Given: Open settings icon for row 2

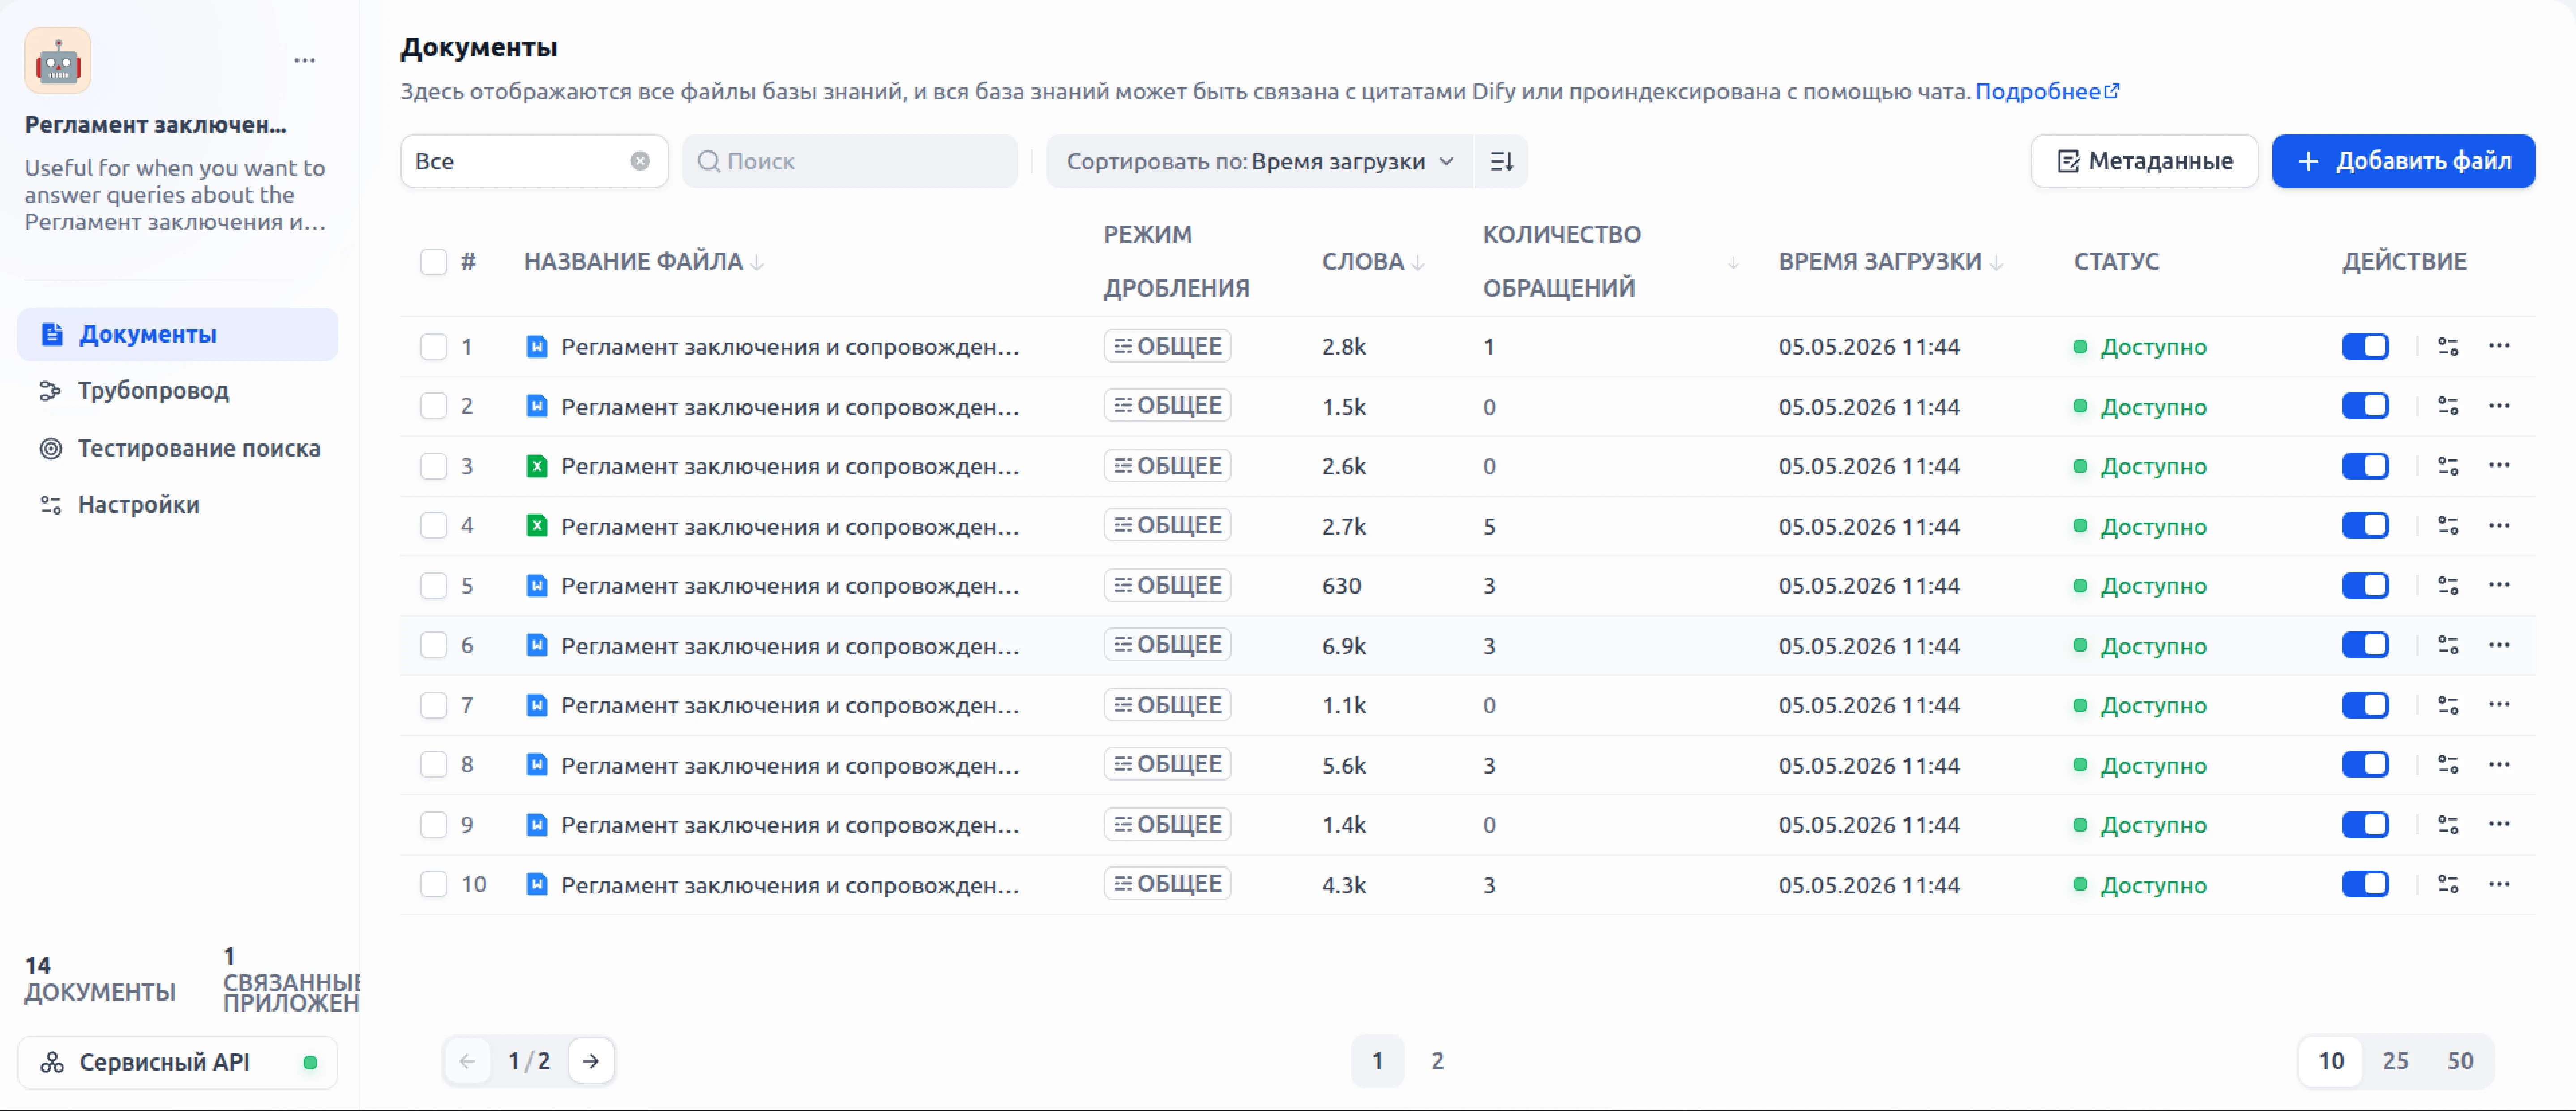Looking at the screenshot, I should point(2448,406).
